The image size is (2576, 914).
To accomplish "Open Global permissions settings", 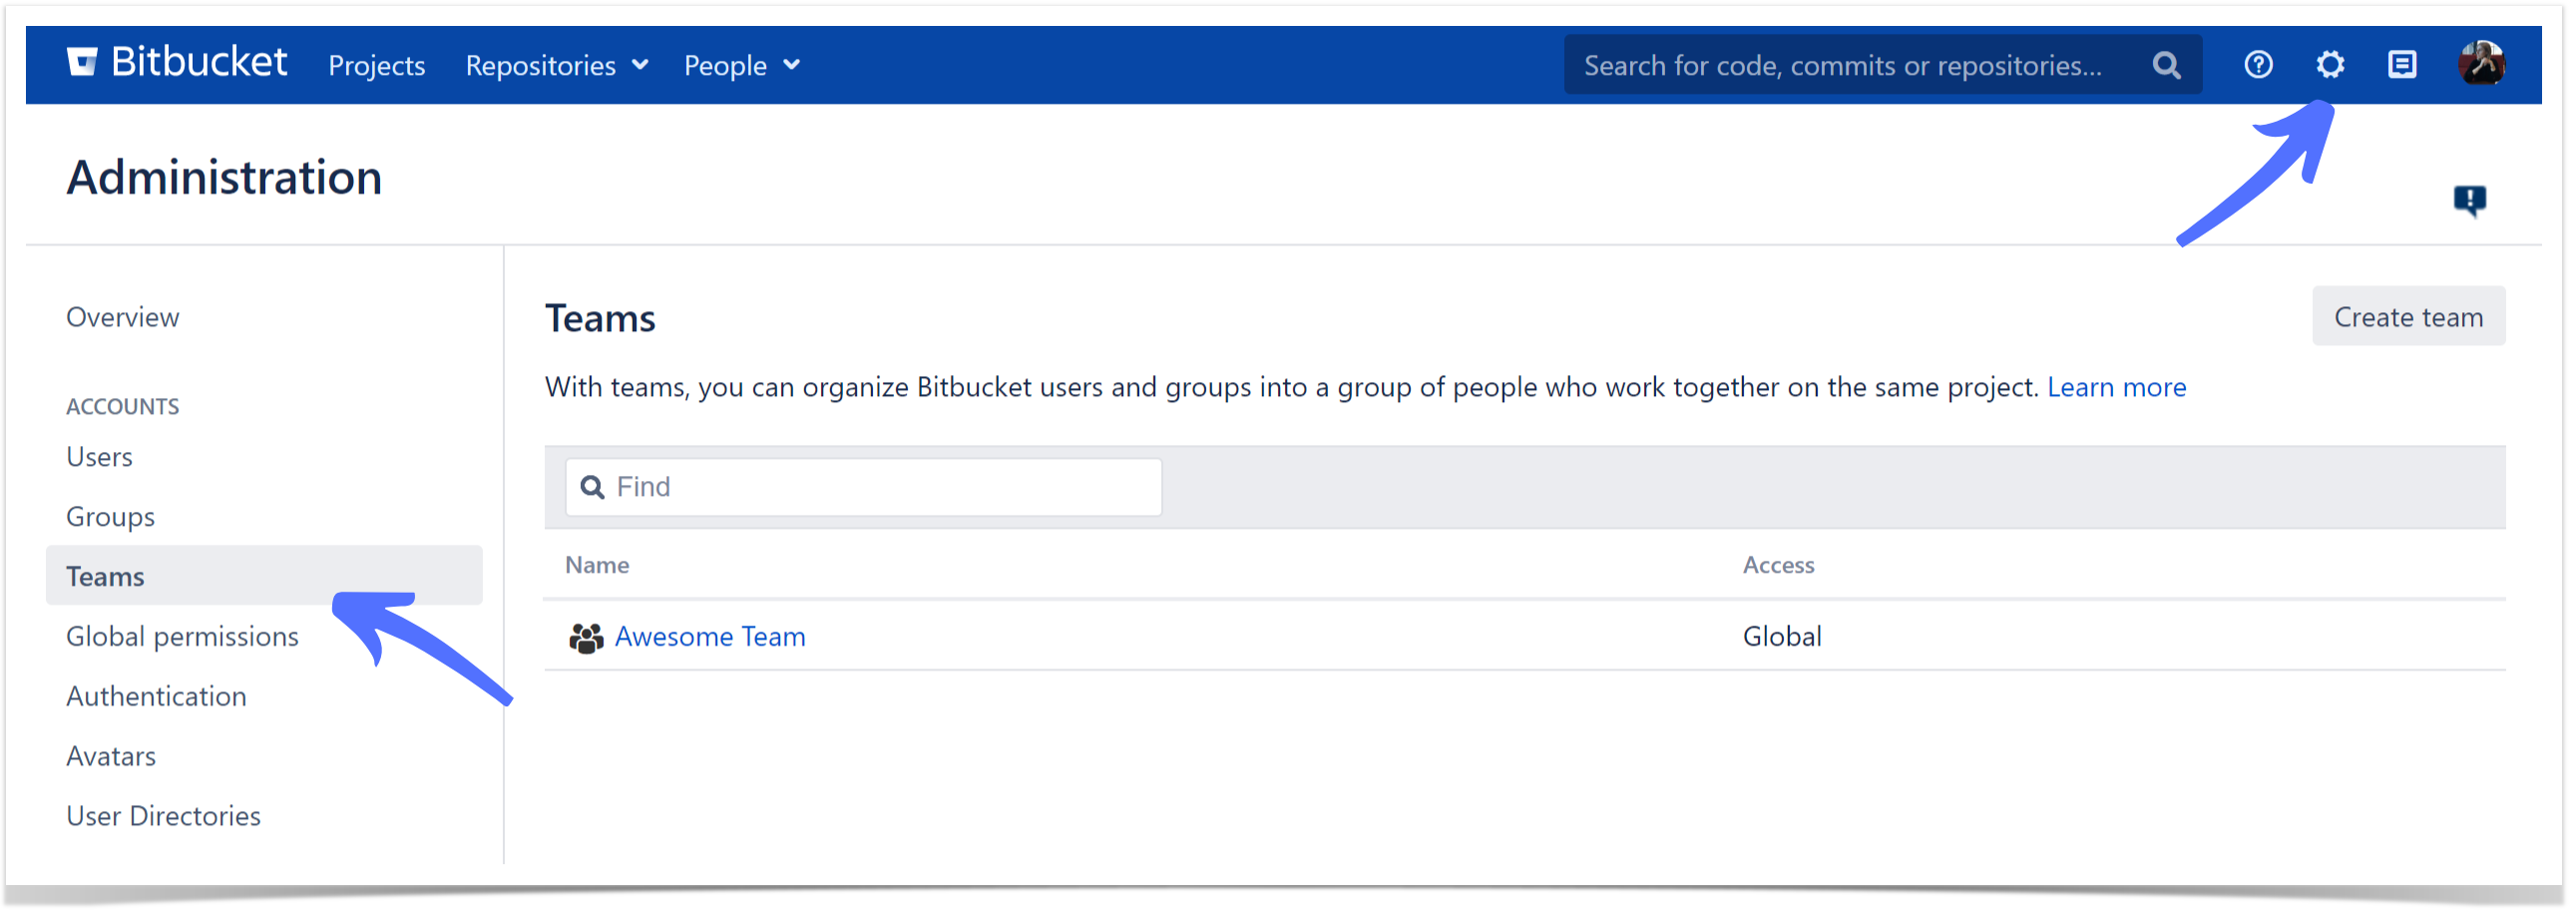I will 182,637.
